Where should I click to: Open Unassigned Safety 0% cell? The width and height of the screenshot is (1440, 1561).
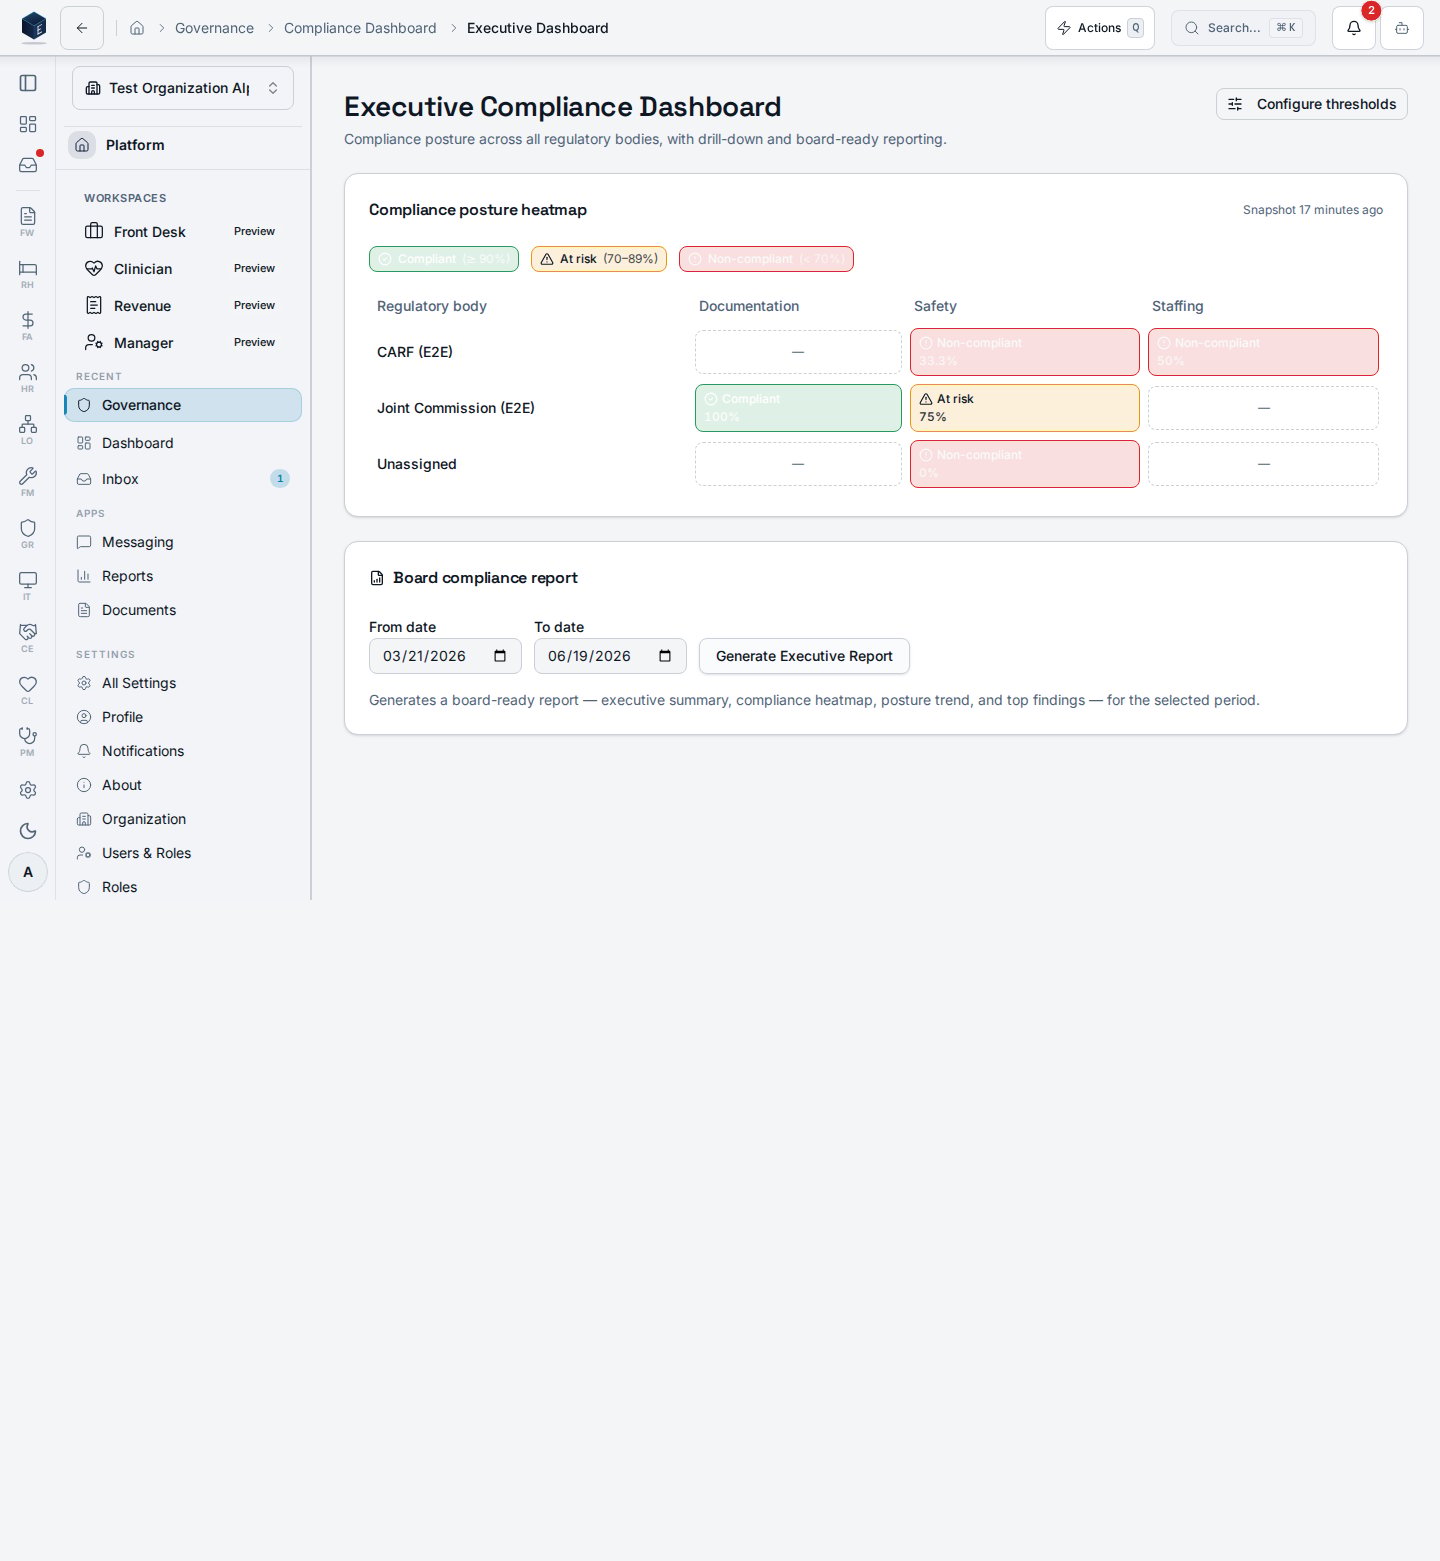coord(1025,464)
